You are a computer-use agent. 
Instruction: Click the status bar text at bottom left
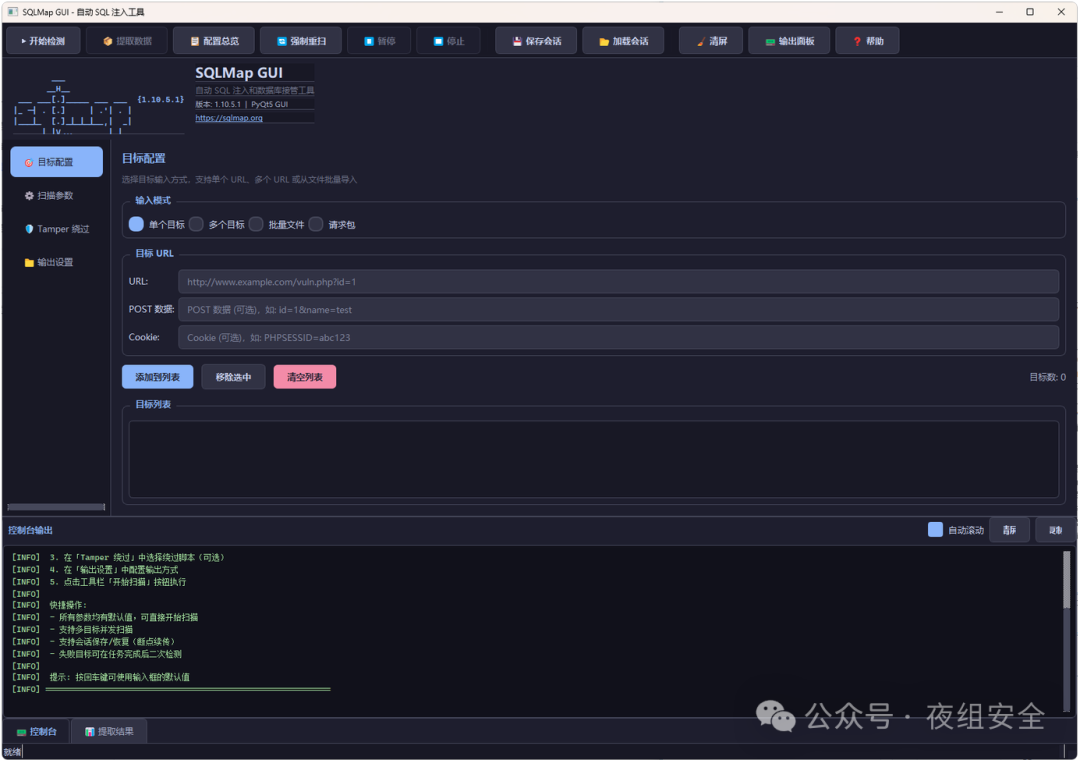(x=12, y=752)
